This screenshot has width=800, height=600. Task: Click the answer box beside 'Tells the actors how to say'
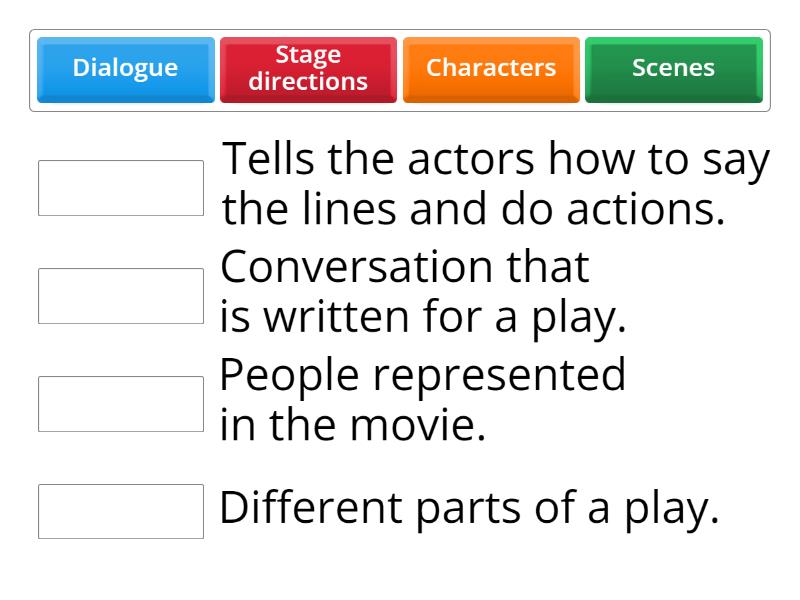pos(120,186)
